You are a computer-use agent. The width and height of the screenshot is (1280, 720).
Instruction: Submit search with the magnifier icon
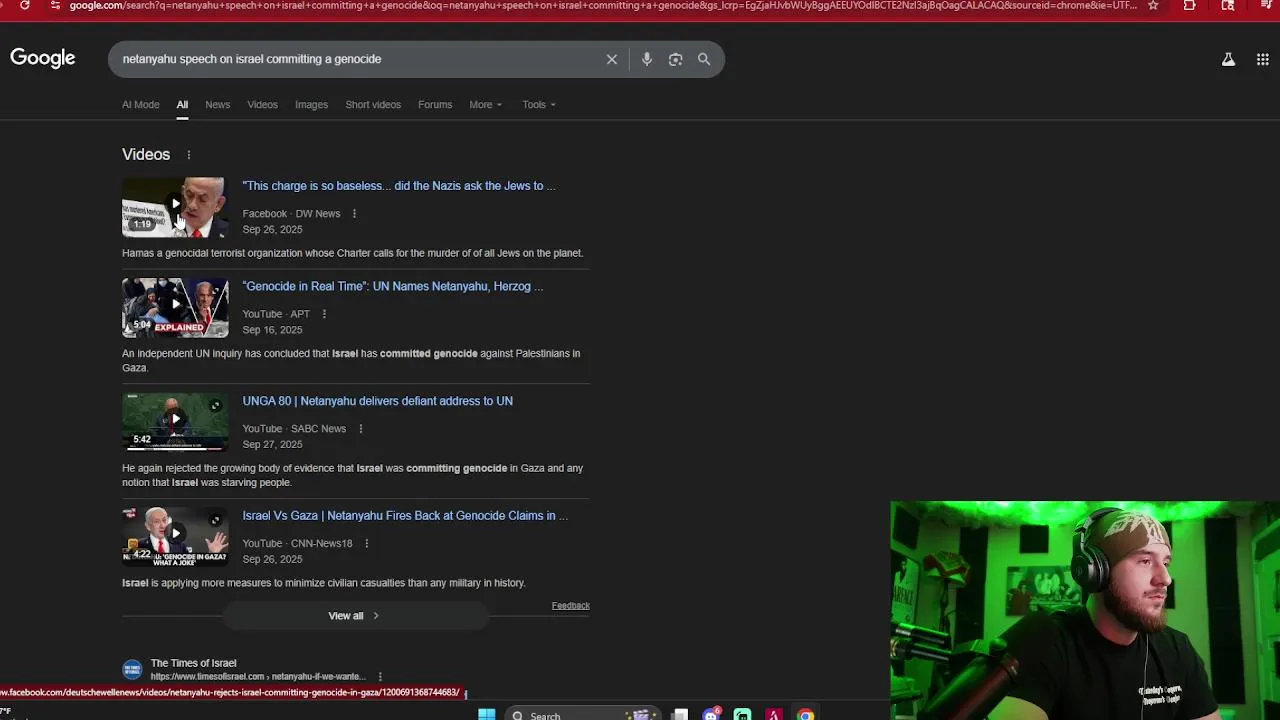pos(704,59)
